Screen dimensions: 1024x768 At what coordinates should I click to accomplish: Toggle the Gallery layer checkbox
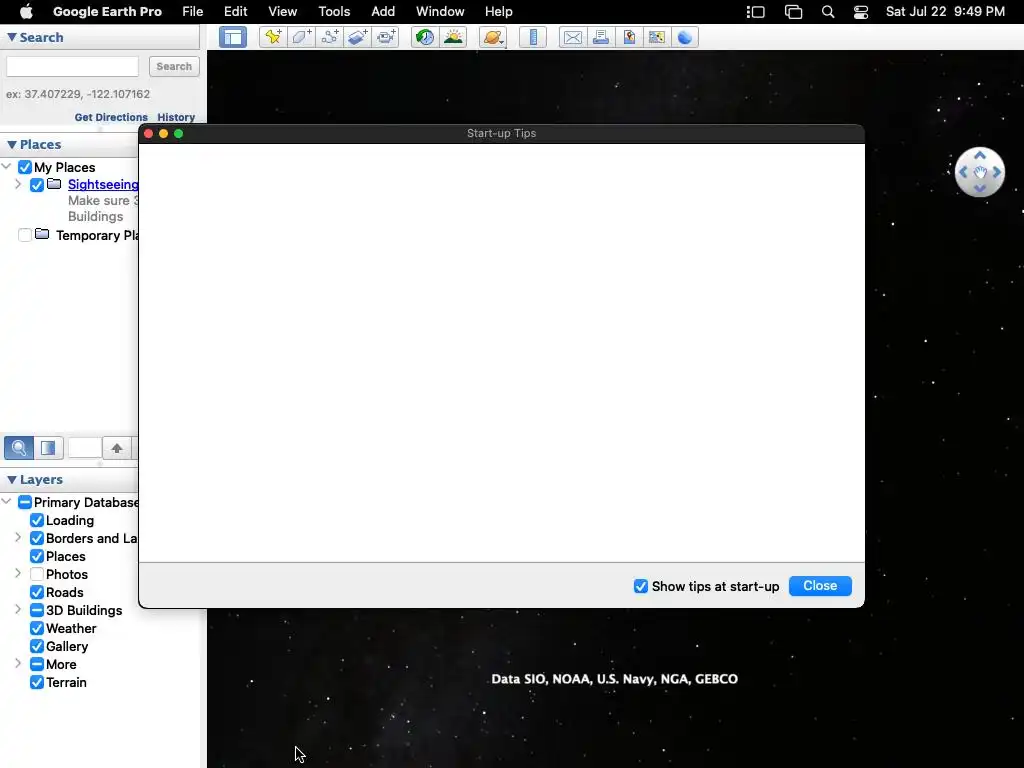click(37, 647)
